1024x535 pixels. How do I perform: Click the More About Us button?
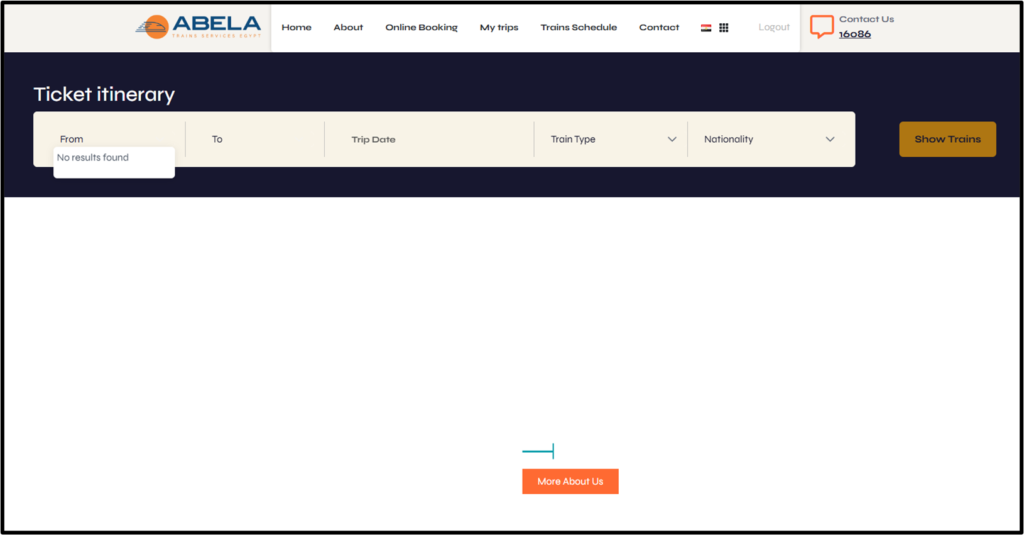coord(570,481)
